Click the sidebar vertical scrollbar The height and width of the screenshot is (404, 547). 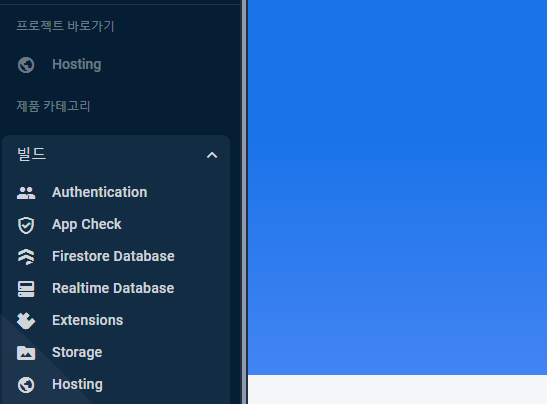pos(244,202)
